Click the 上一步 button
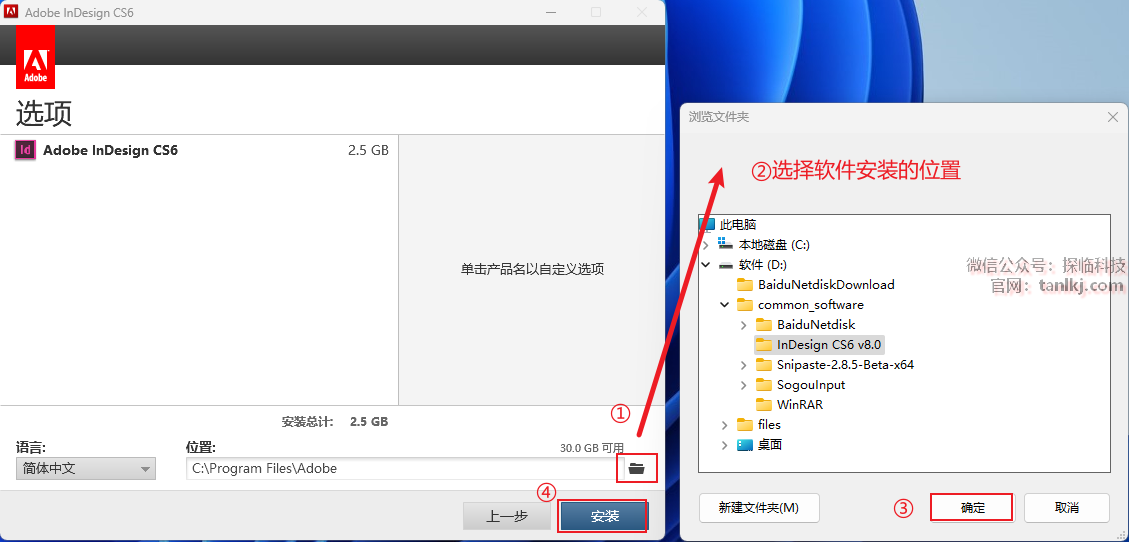 click(x=507, y=516)
